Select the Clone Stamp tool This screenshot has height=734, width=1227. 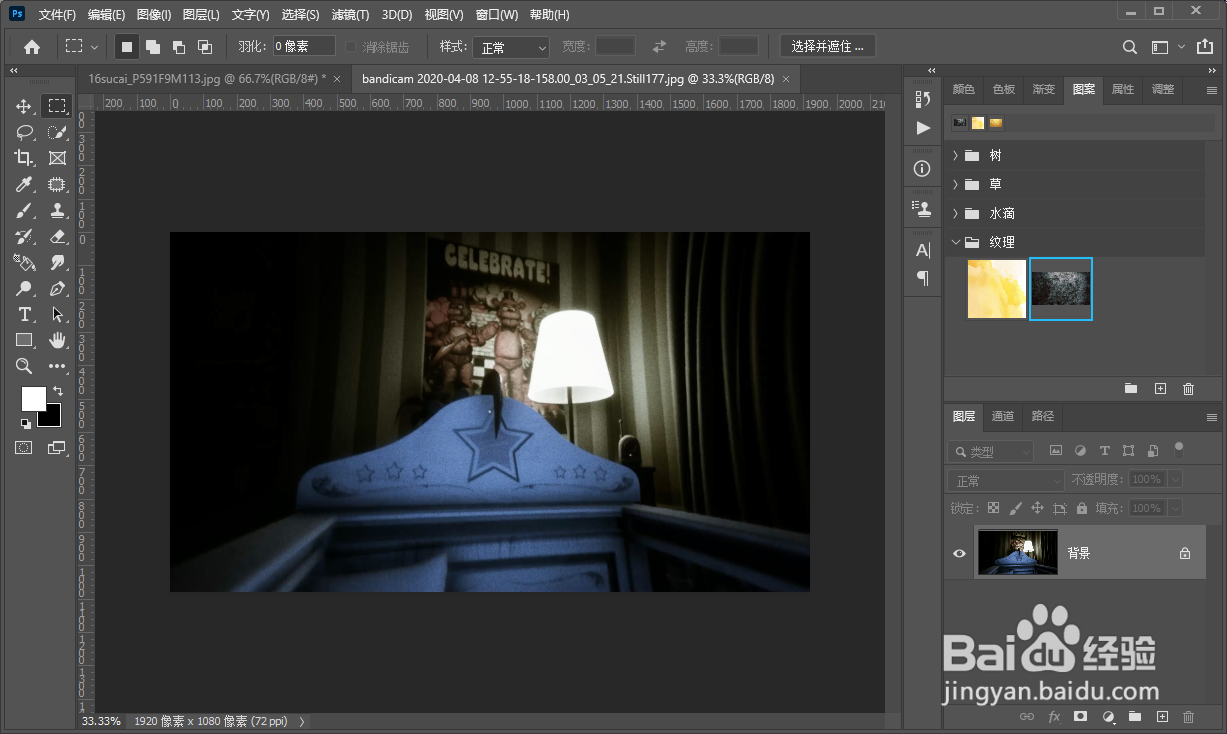click(57, 210)
